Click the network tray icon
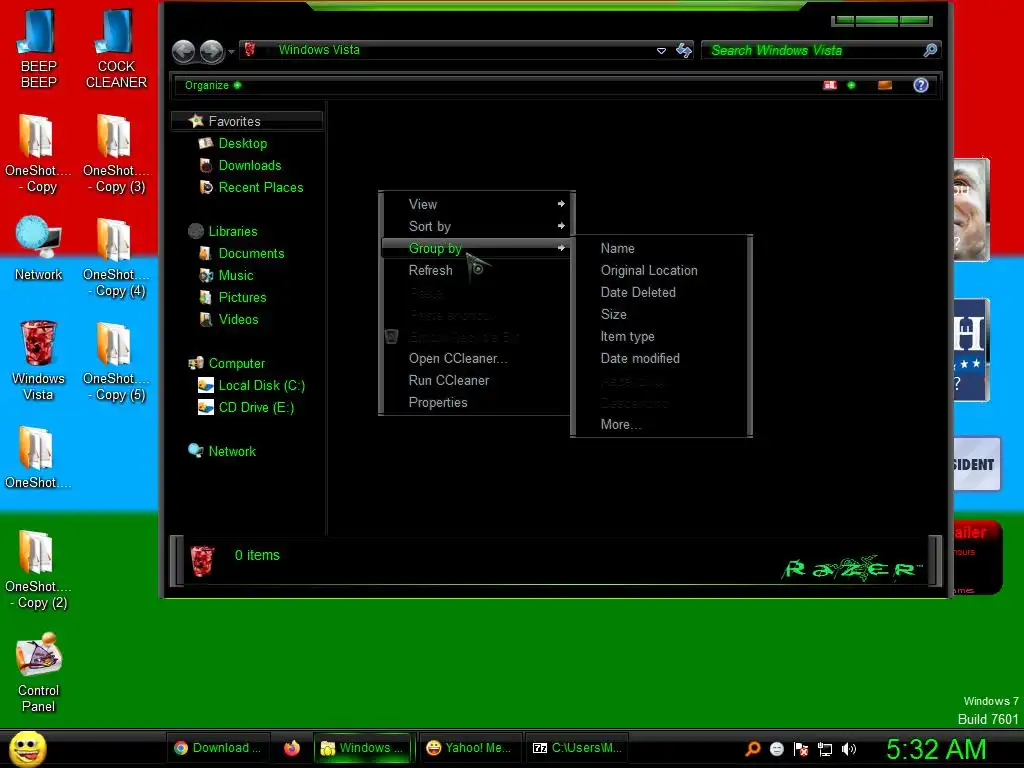Viewport: 1024px width, 768px height. coord(825,749)
